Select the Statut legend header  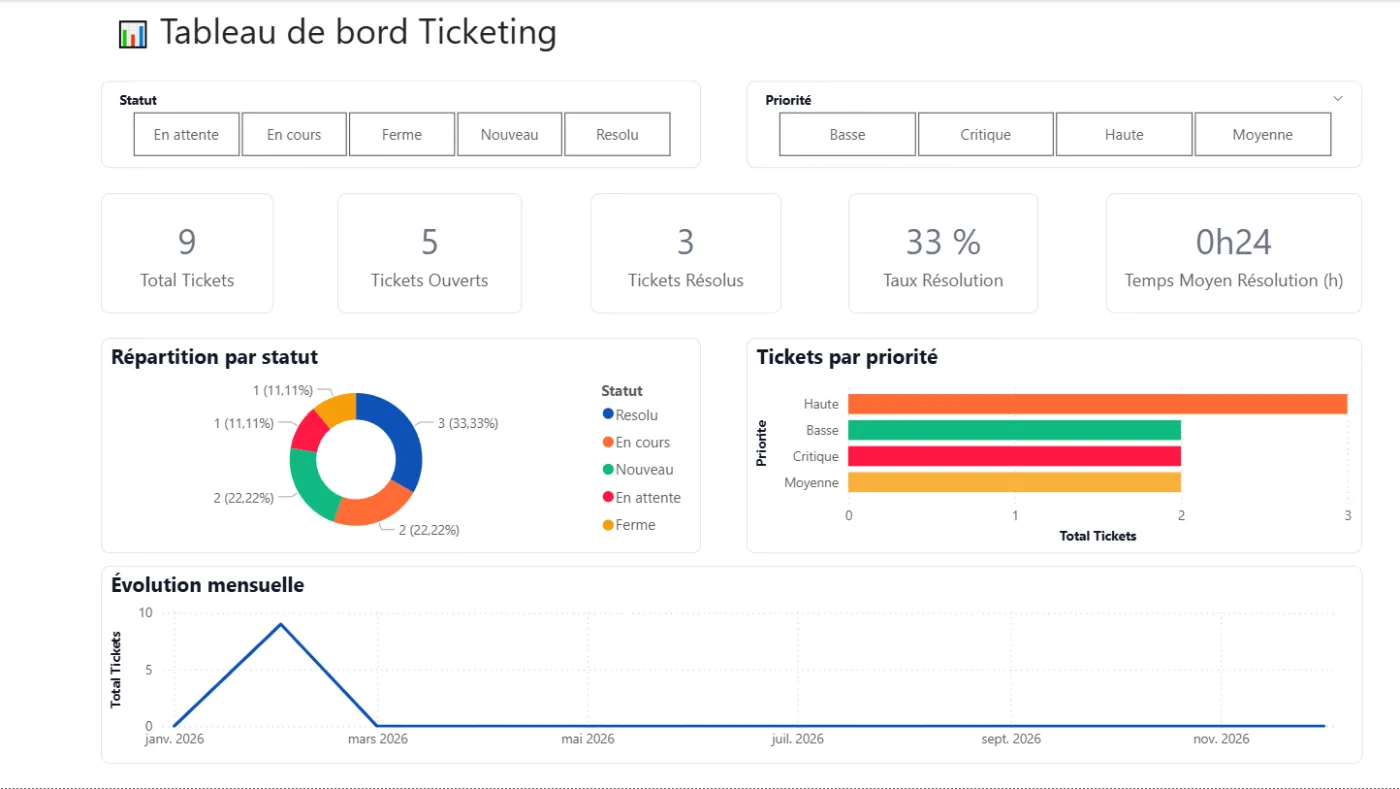[622, 391]
